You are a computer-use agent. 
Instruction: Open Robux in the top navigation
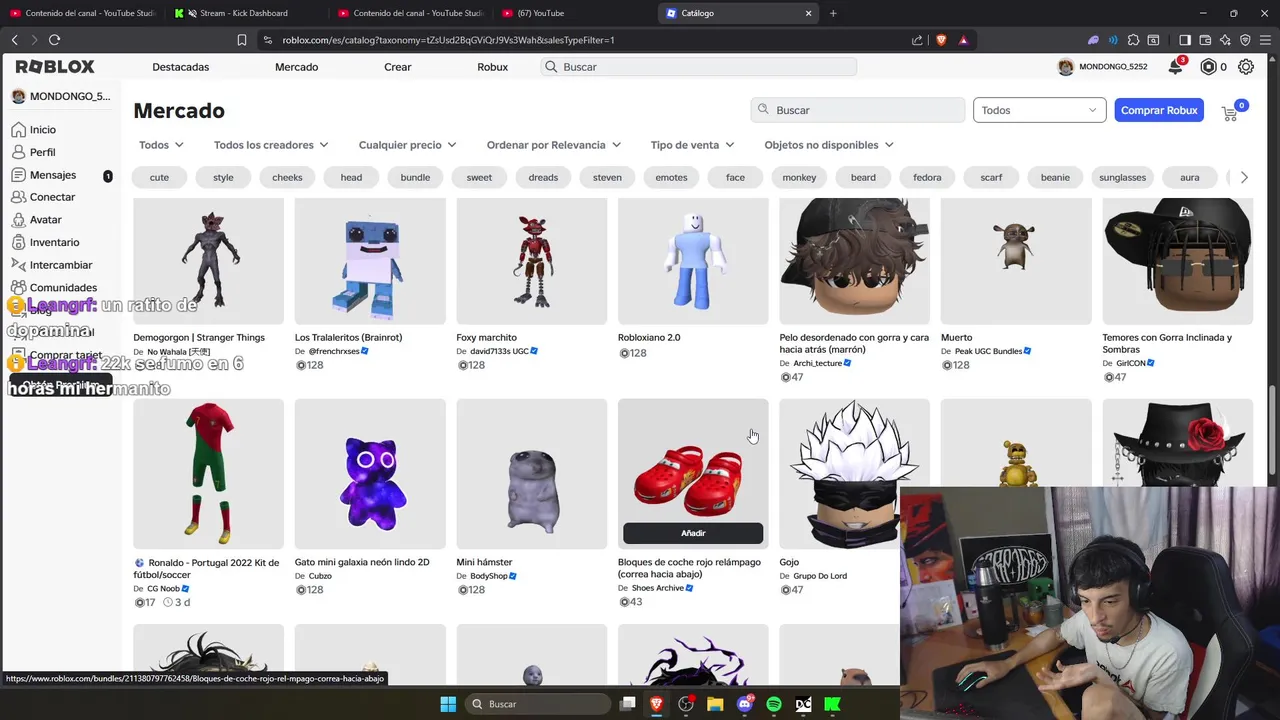(492, 67)
